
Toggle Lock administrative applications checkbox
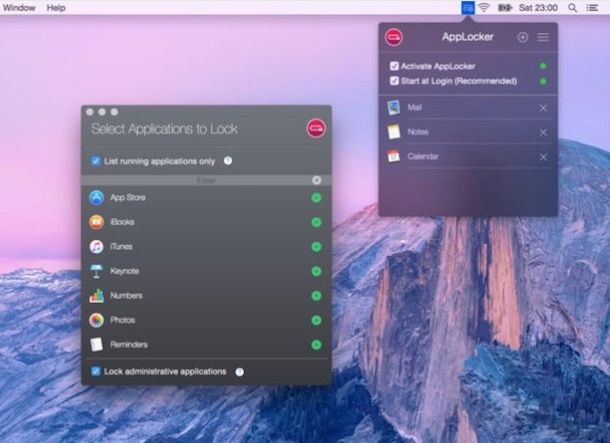click(x=96, y=371)
